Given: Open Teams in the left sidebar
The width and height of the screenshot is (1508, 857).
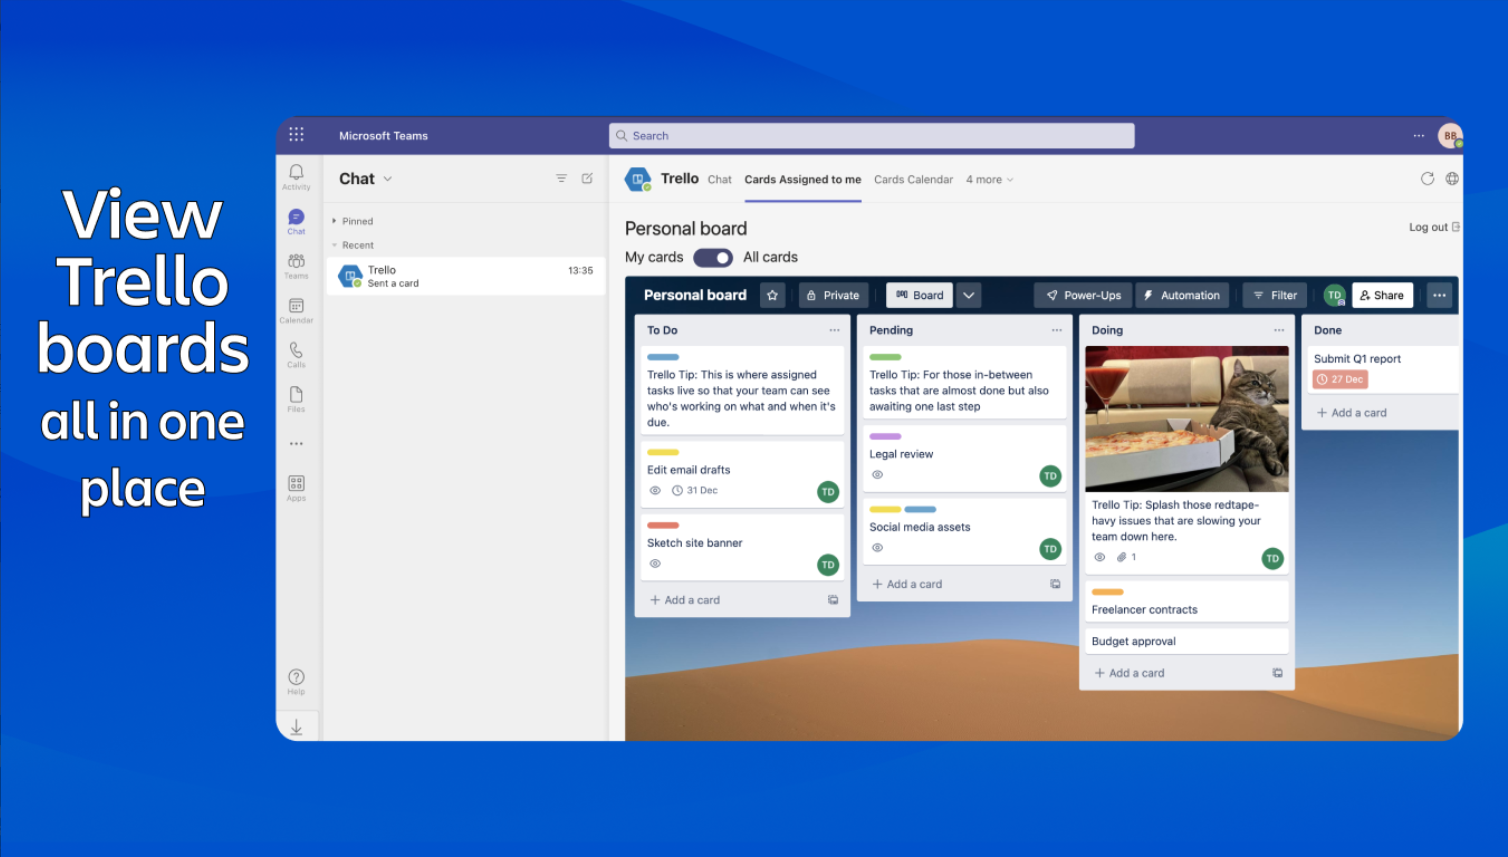Looking at the screenshot, I should point(296,266).
